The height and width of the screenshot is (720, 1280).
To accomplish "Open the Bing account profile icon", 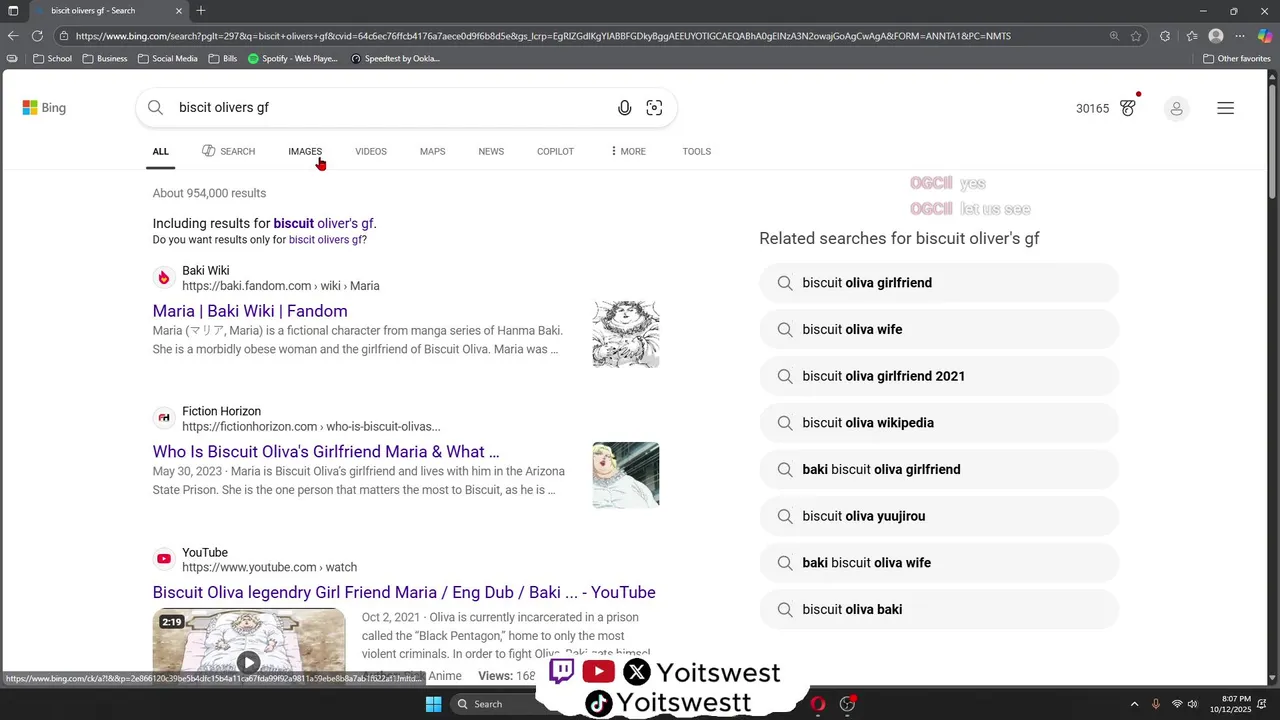I will pos(1176,108).
